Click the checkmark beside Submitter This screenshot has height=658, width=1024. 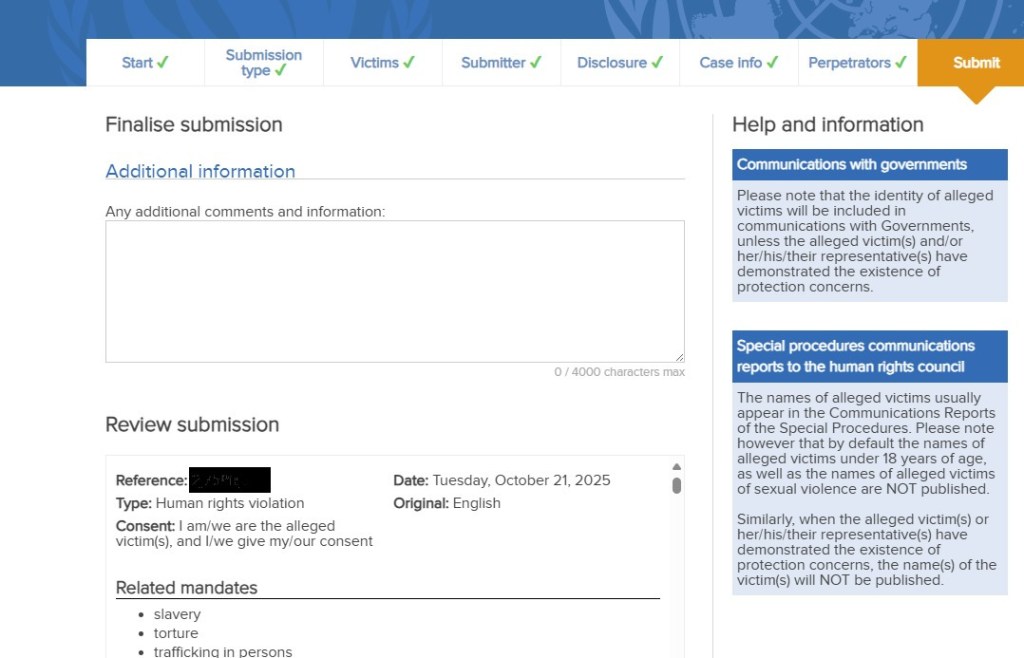click(536, 63)
